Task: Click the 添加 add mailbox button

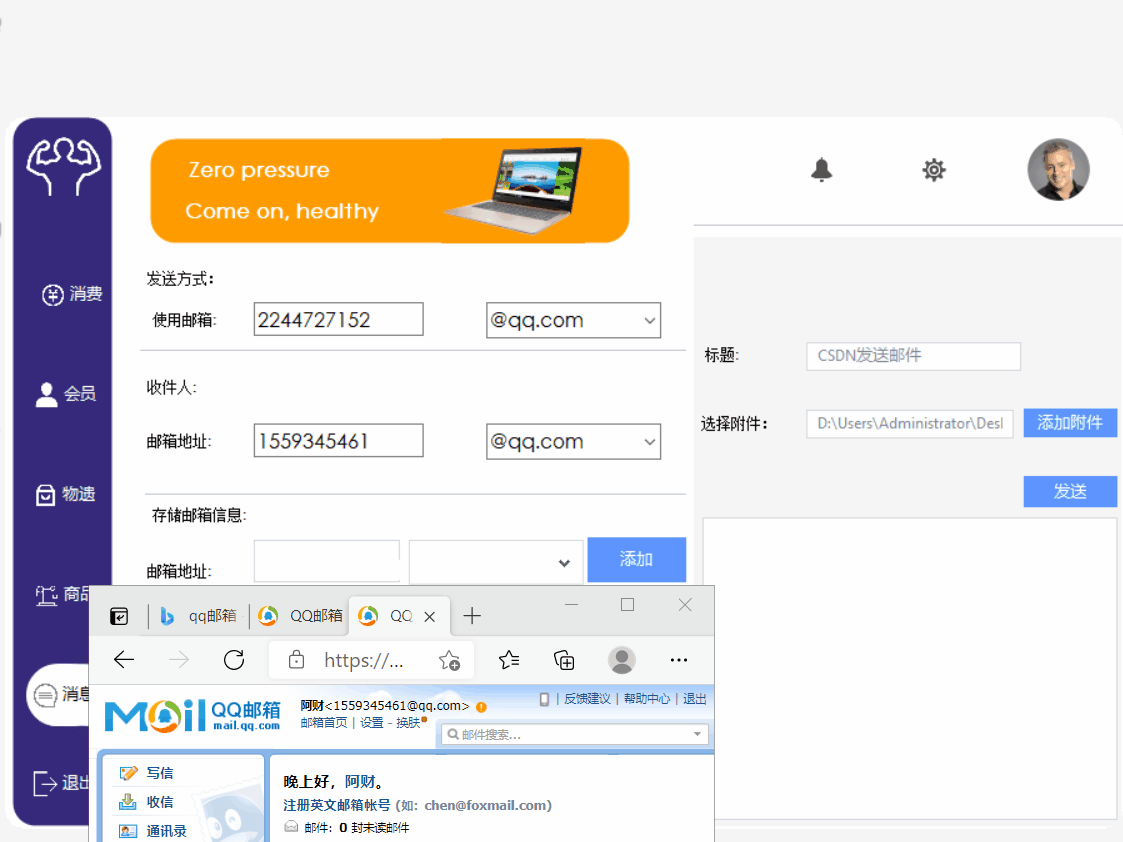Action: [x=636, y=559]
